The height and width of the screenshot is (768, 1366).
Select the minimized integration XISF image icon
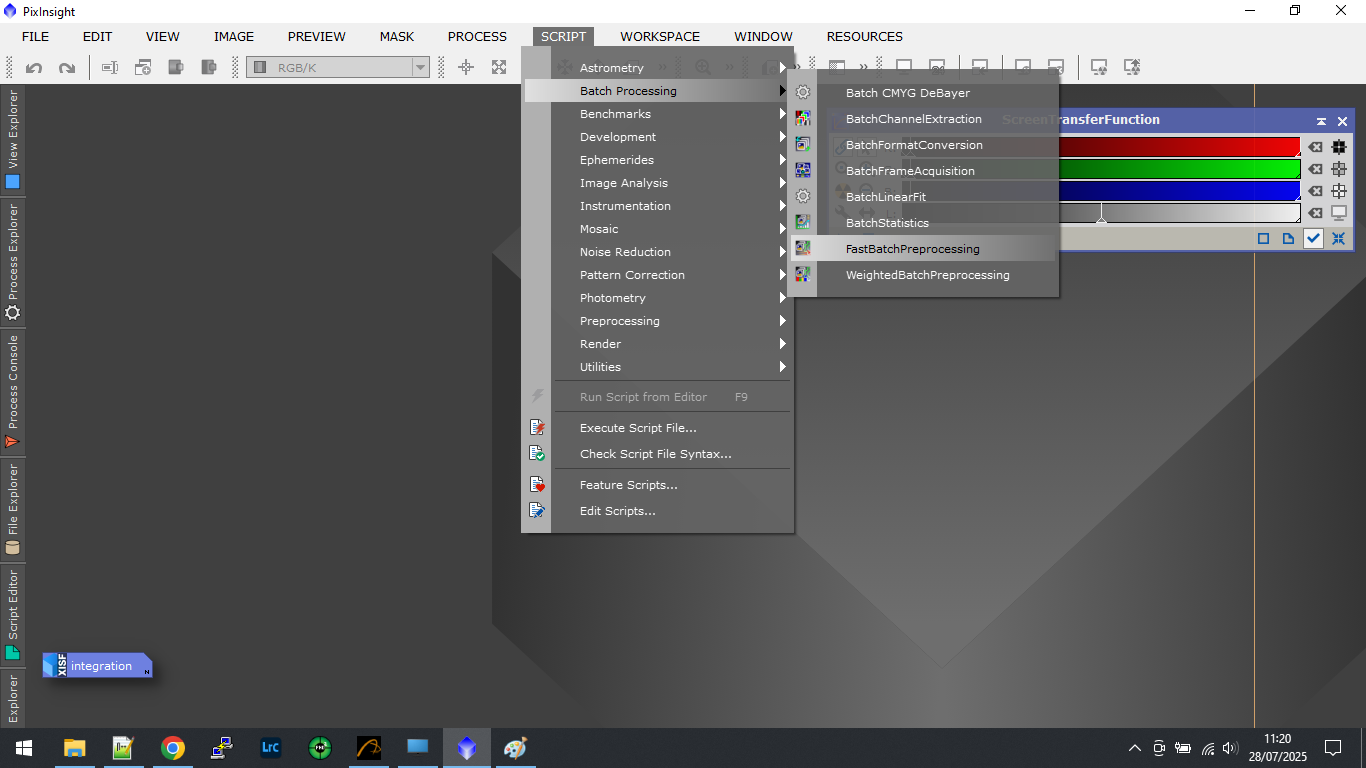pyautogui.click(x=97, y=666)
